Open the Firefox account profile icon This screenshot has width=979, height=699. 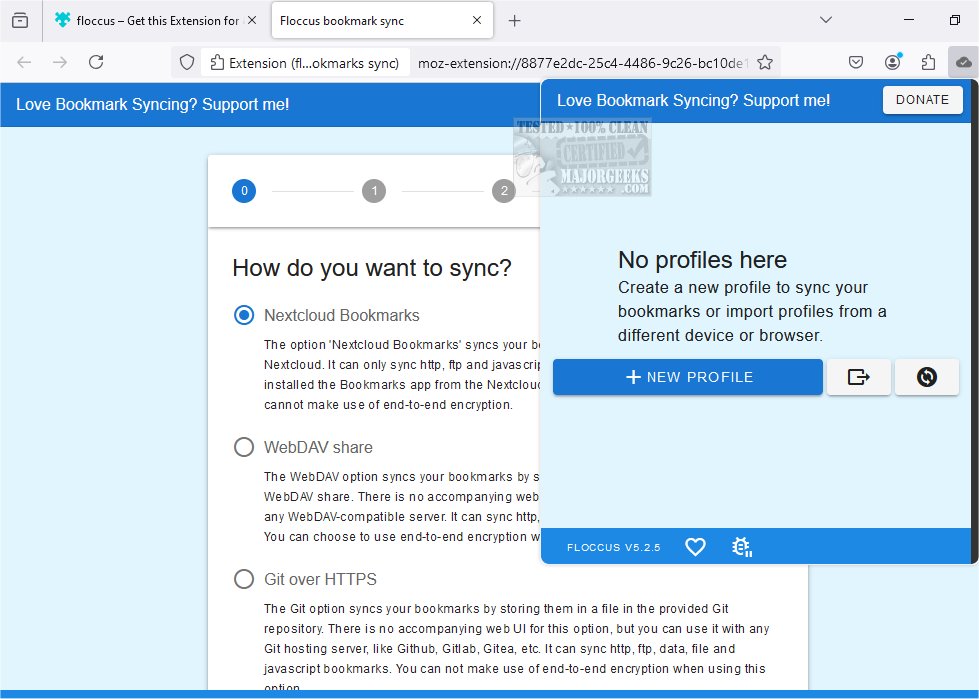pos(892,62)
